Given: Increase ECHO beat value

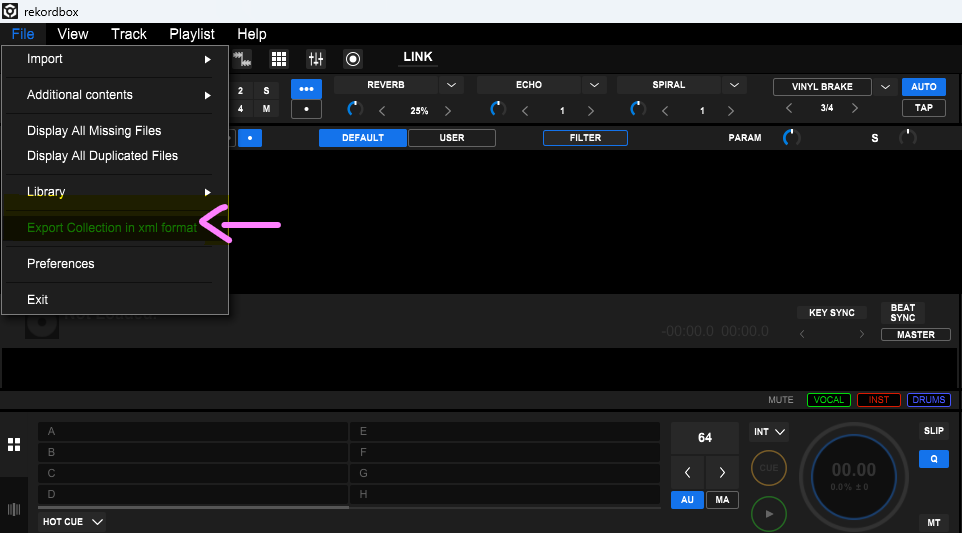Looking at the screenshot, I should pos(591,111).
